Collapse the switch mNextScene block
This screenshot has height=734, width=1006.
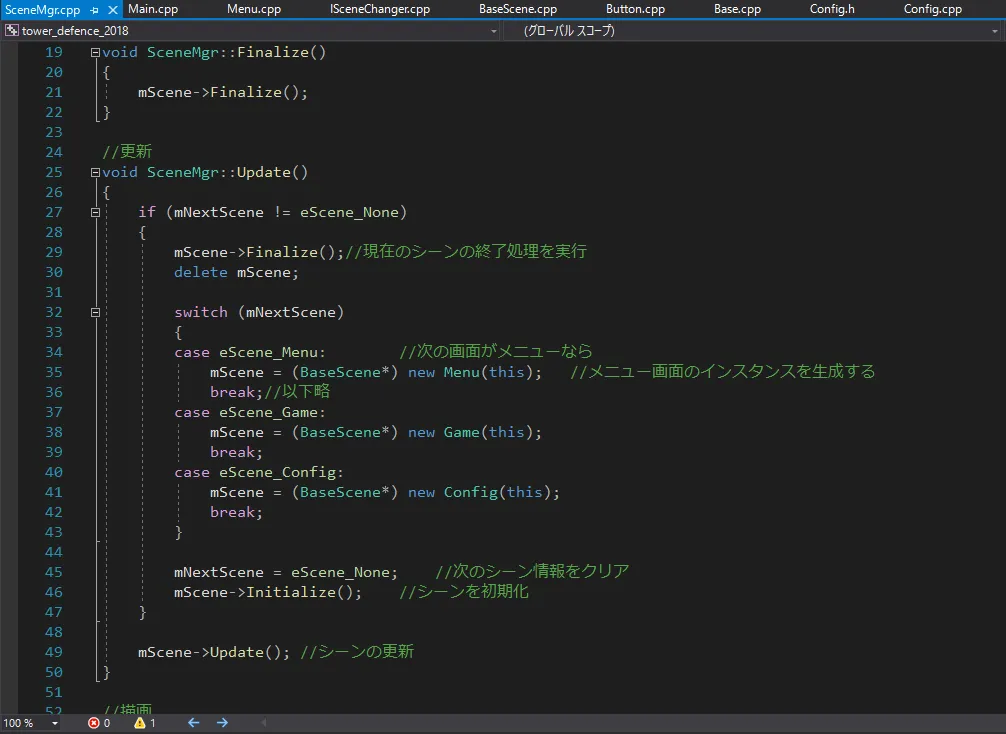point(95,312)
